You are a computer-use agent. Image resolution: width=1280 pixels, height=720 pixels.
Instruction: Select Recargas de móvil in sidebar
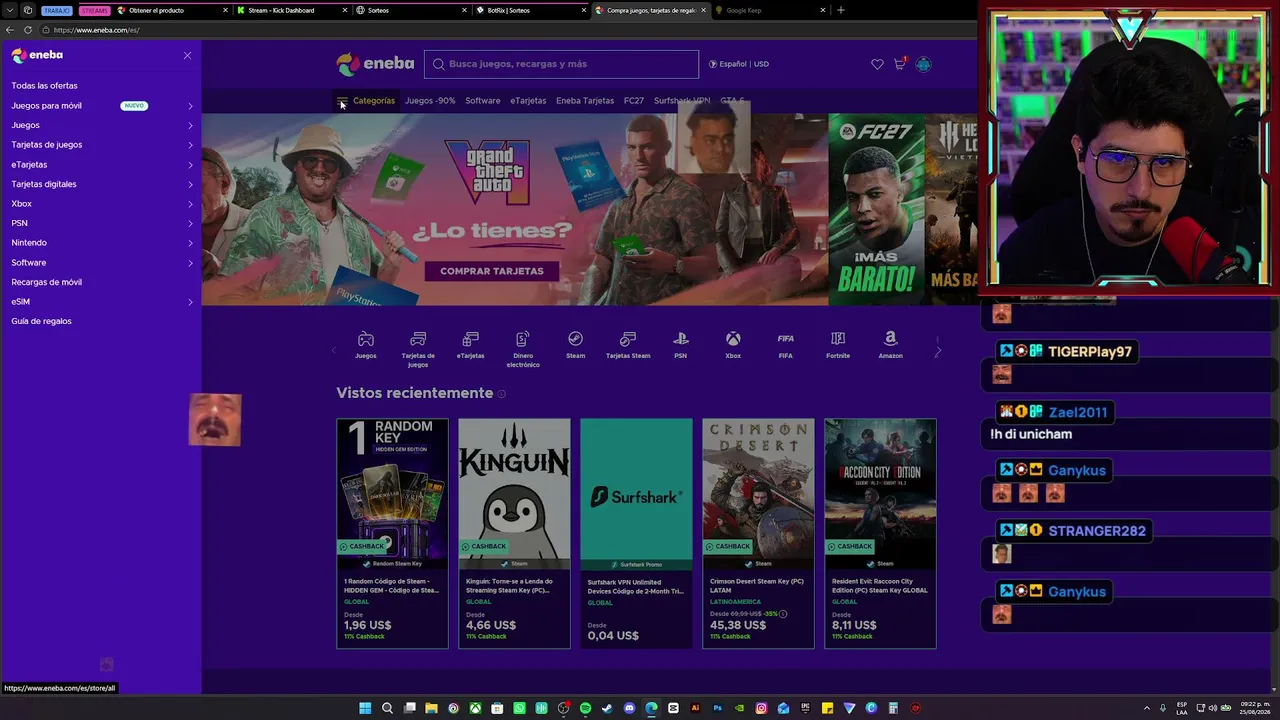(47, 282)
